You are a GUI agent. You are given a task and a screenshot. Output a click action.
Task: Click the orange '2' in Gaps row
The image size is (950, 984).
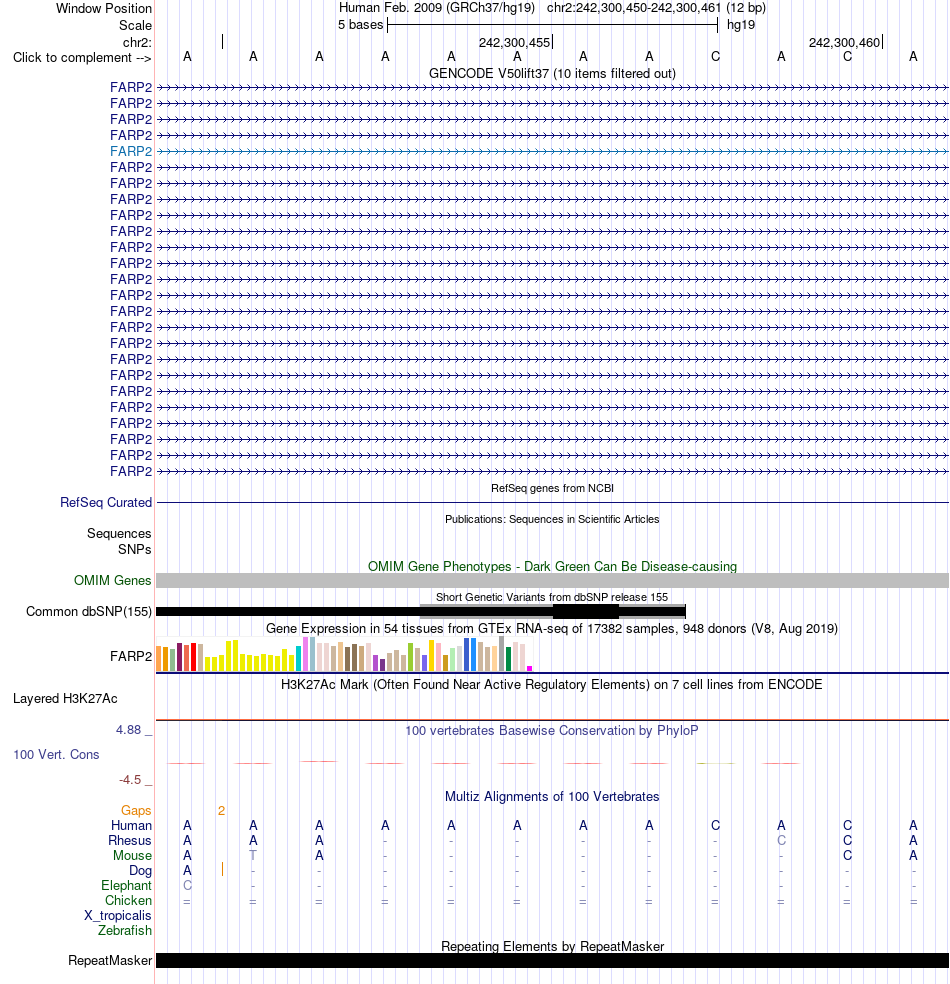coord(221,811)
